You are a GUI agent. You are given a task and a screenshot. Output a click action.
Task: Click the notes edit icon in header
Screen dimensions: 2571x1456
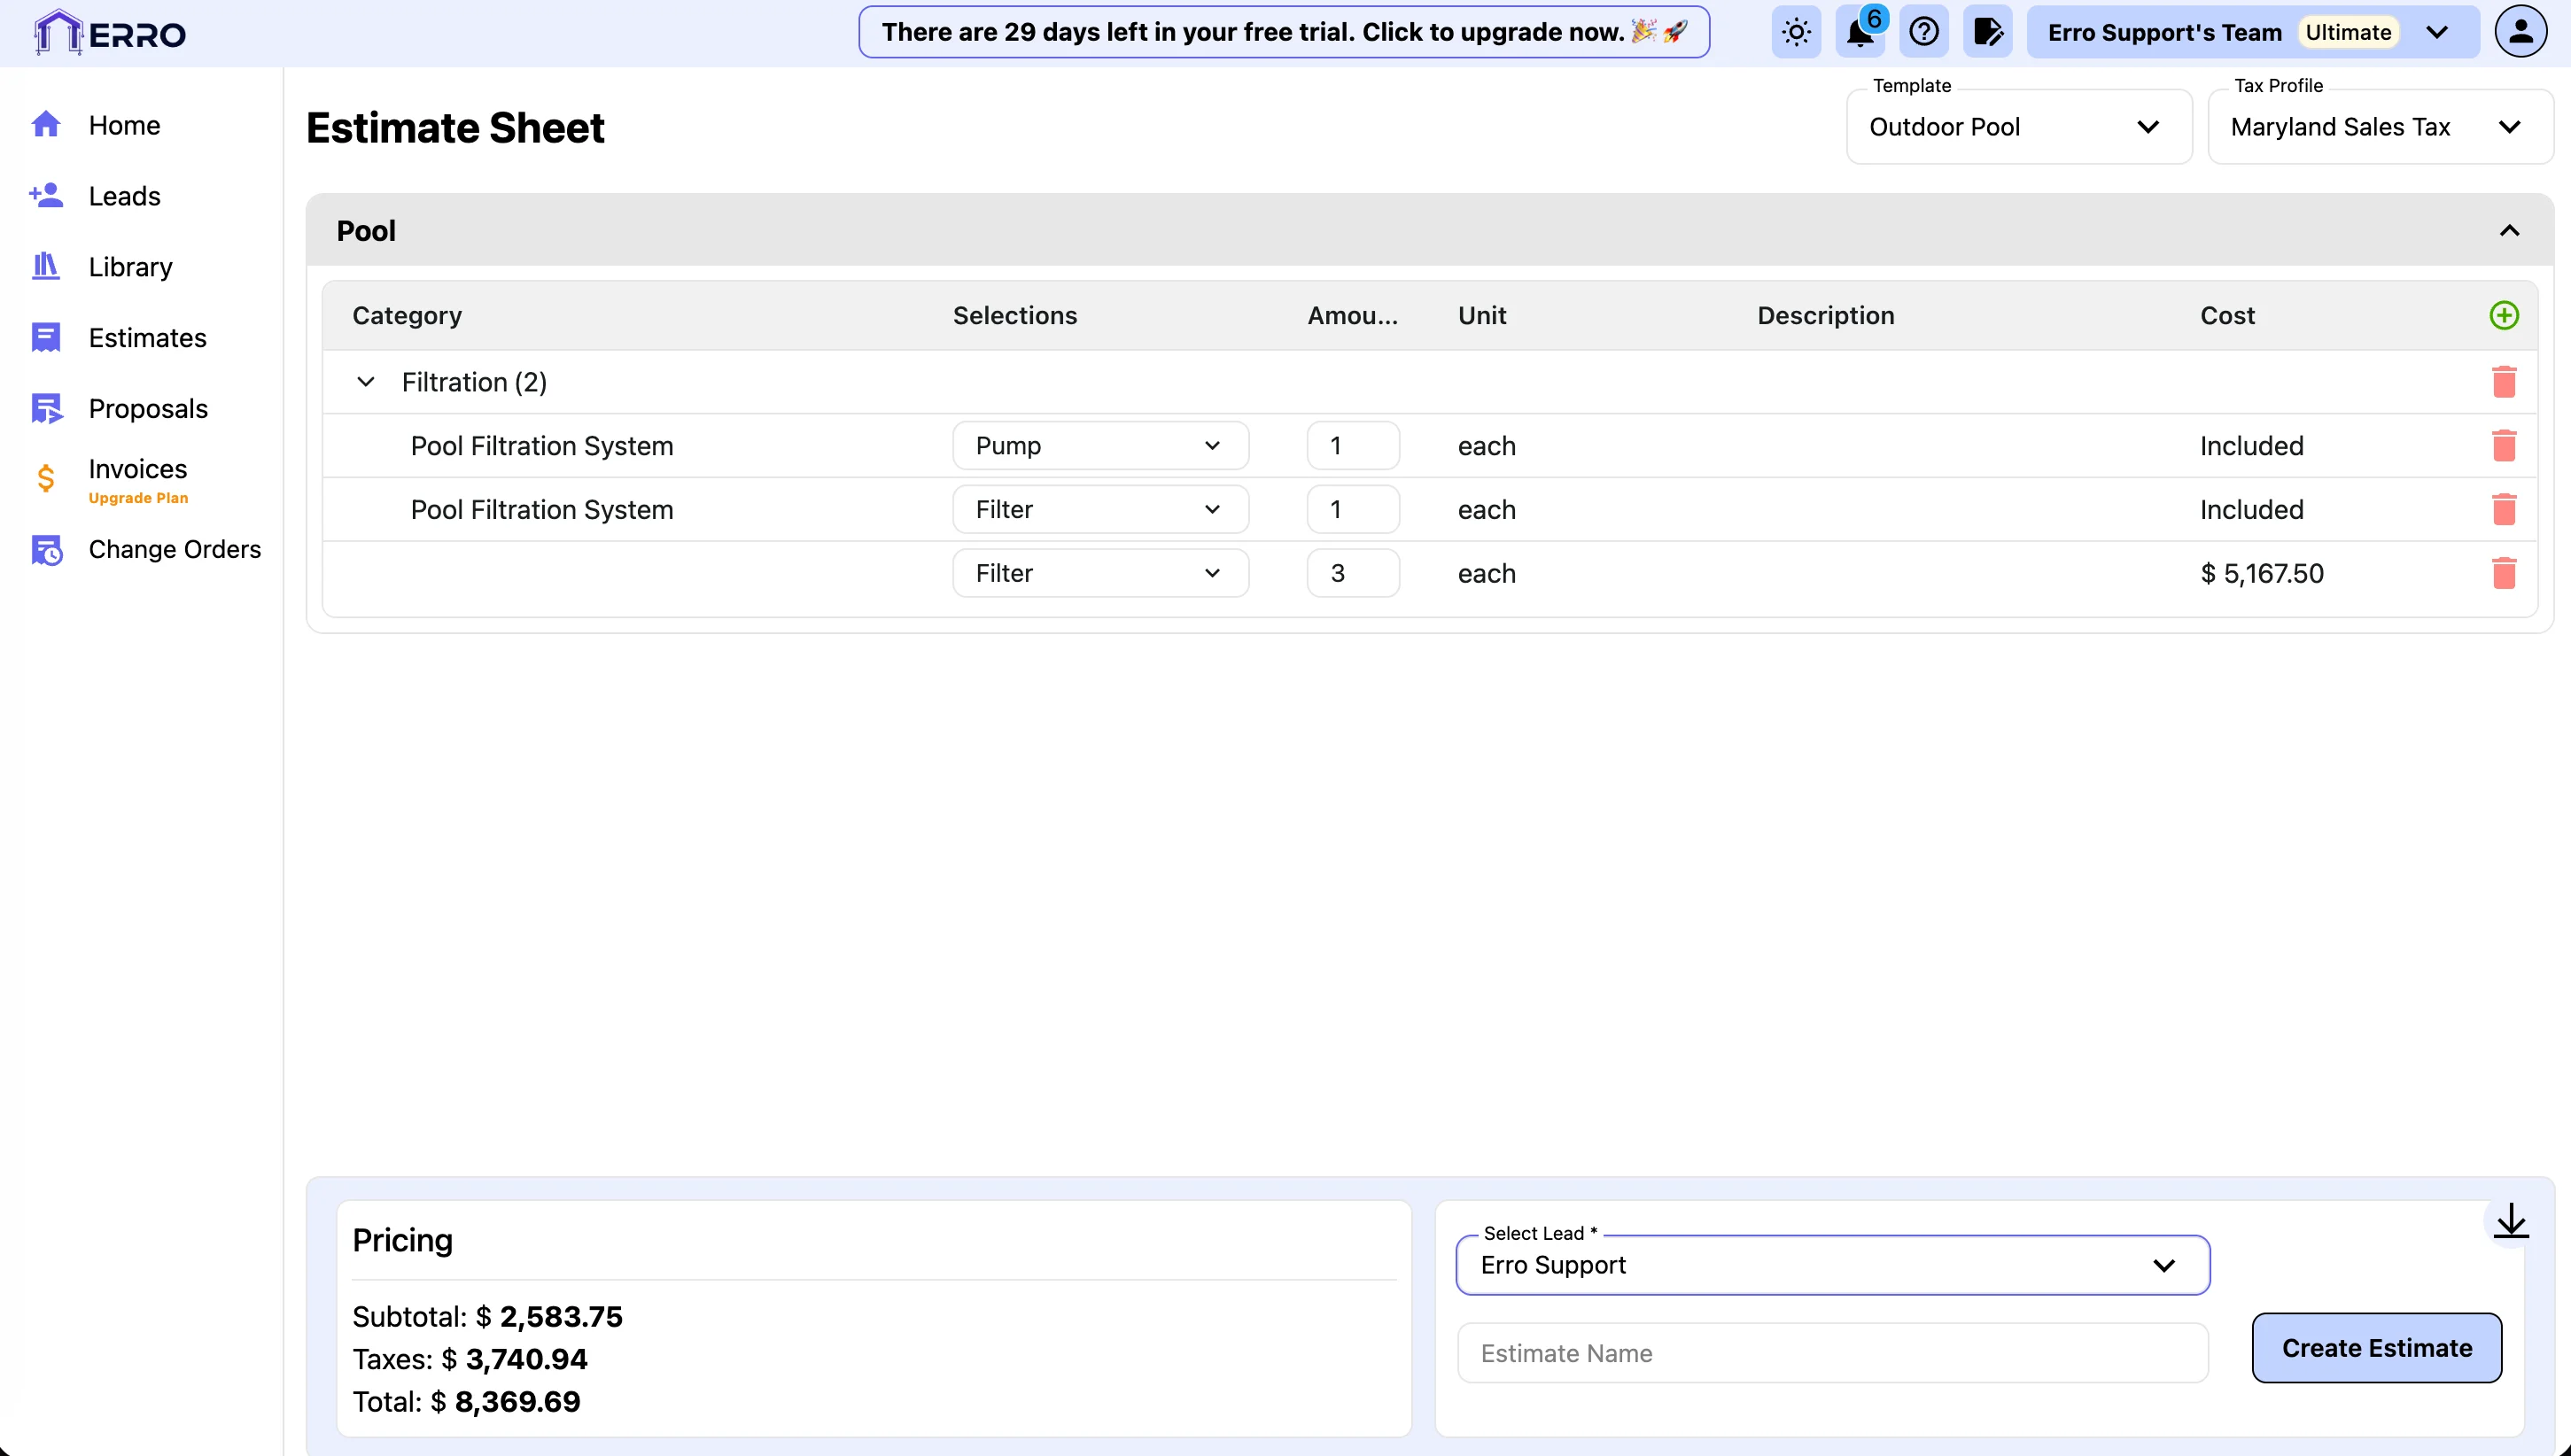coord(1987,32)
